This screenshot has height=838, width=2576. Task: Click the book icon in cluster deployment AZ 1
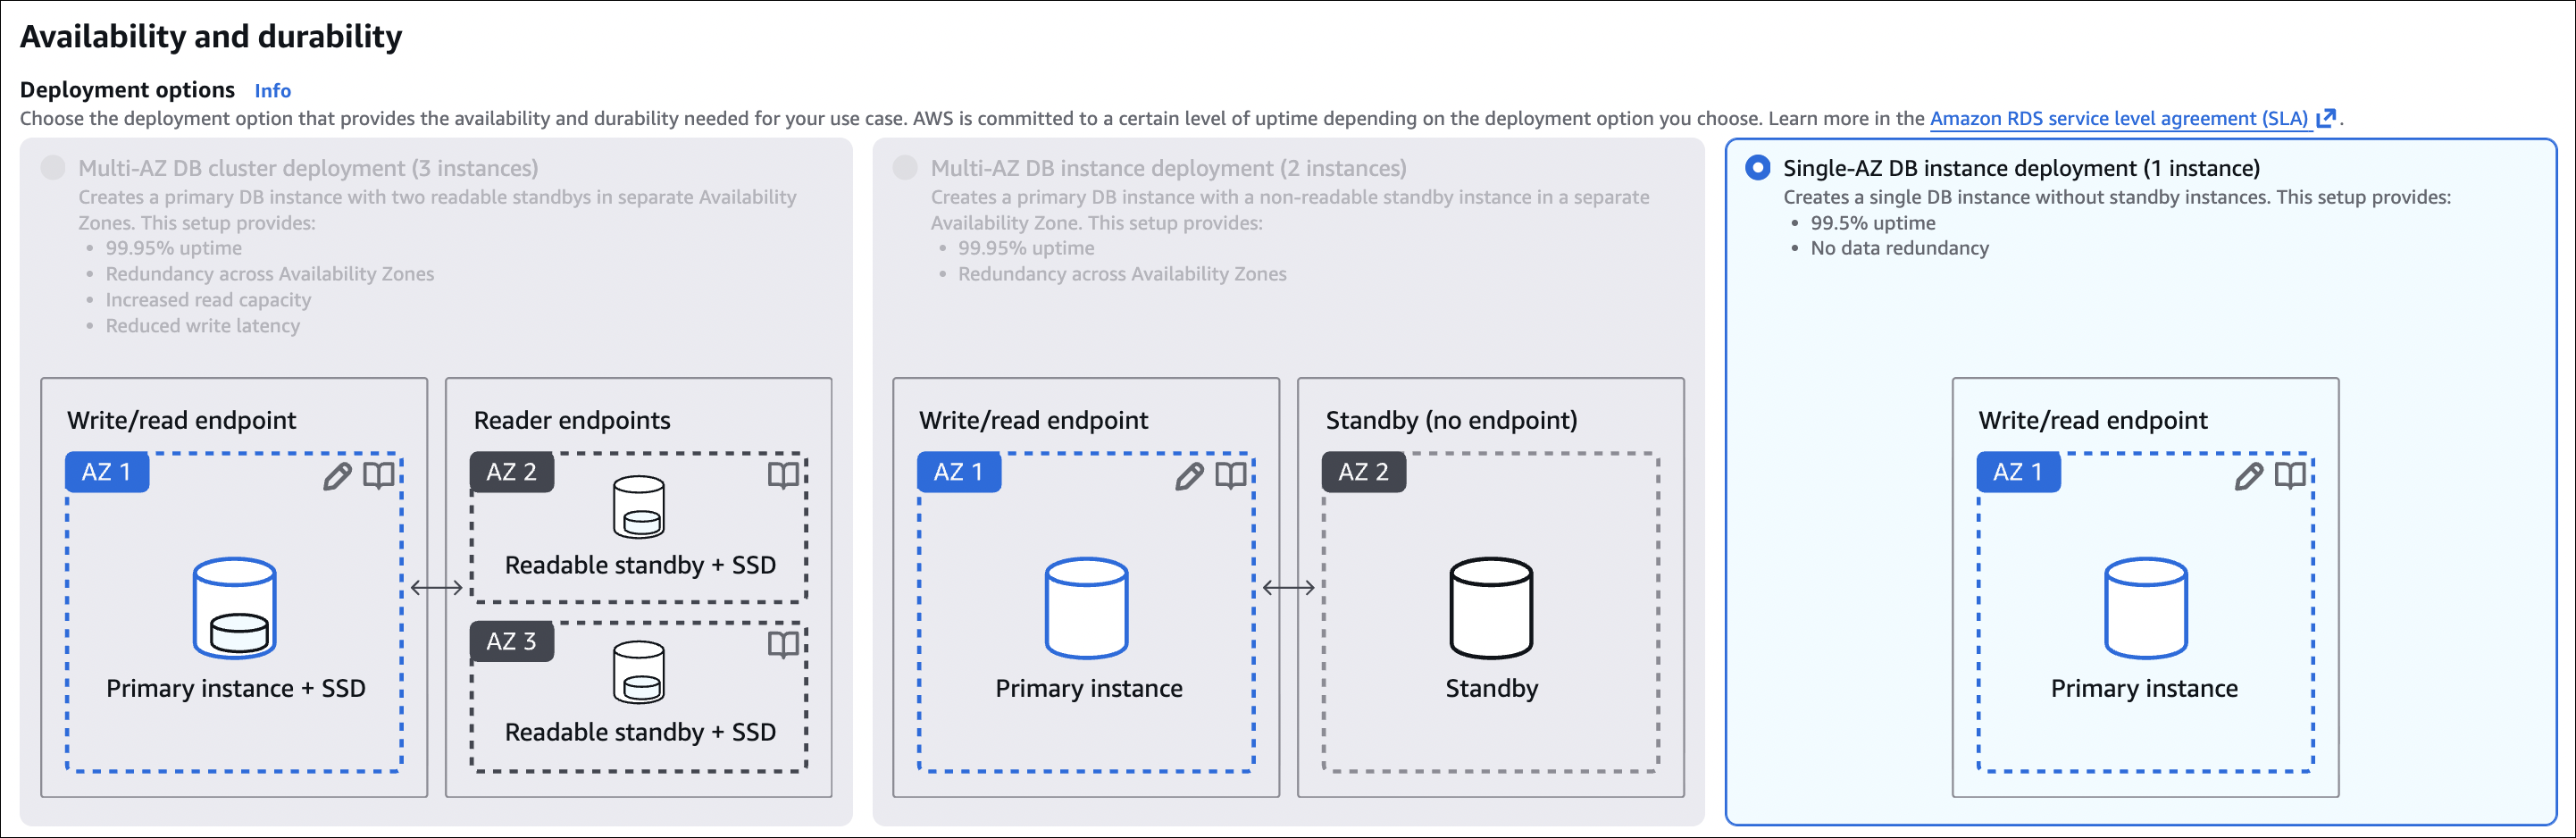pyautogui.click(x=379, y=475)
